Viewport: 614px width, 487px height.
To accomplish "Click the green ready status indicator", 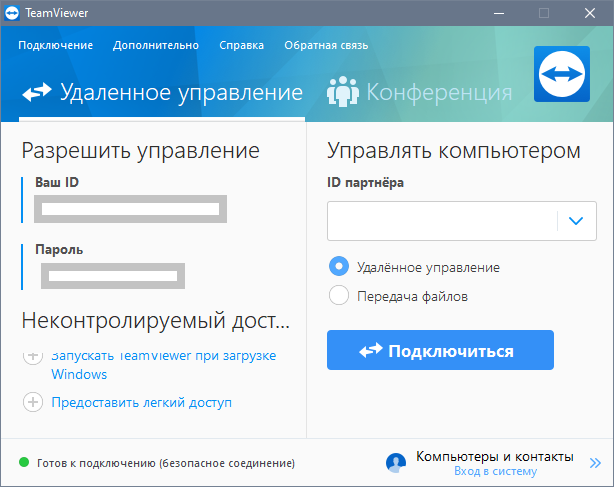I will [24, 462].
